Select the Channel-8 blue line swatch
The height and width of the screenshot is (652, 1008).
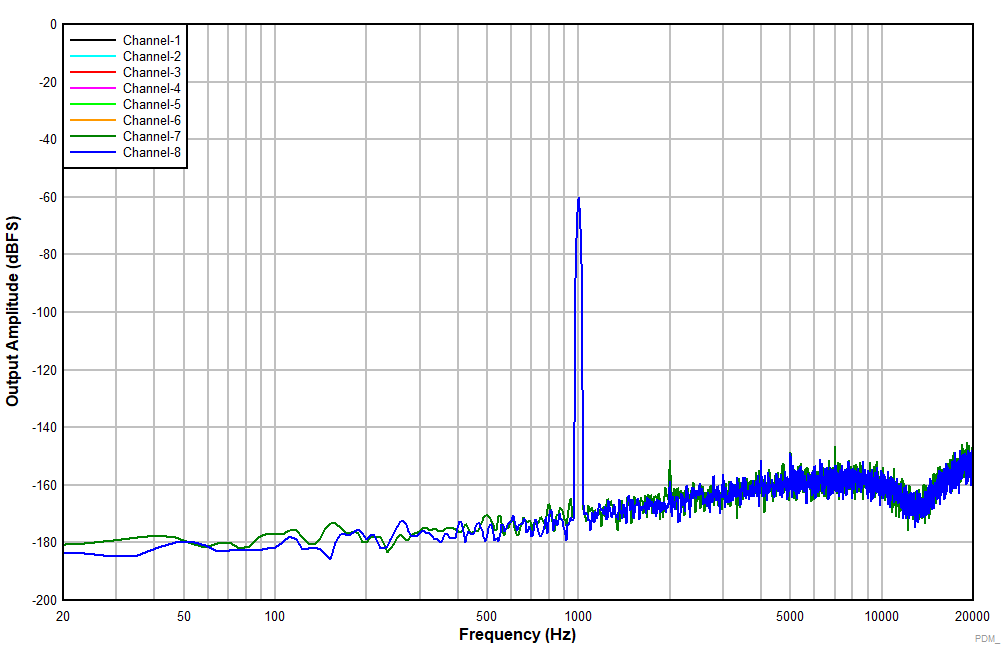click(95, 152)
